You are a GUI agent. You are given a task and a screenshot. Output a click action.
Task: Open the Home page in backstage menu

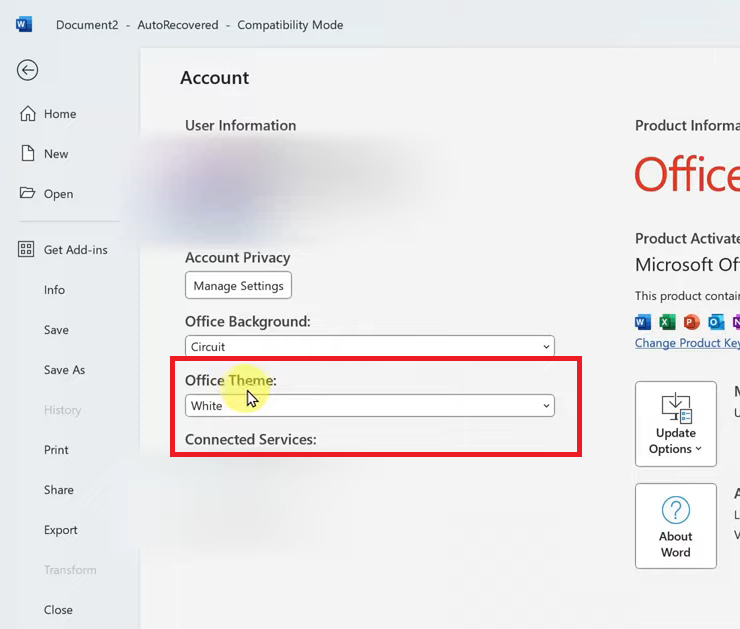pyautogui.click(x=60, y=114)
